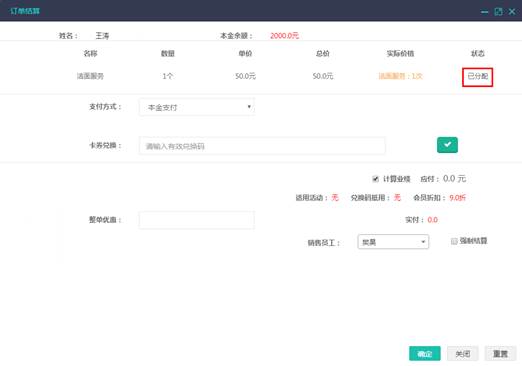Open the 支付方式 dropdown showing 本金支付
Screen dimensions: 522x366
point(197,107)
